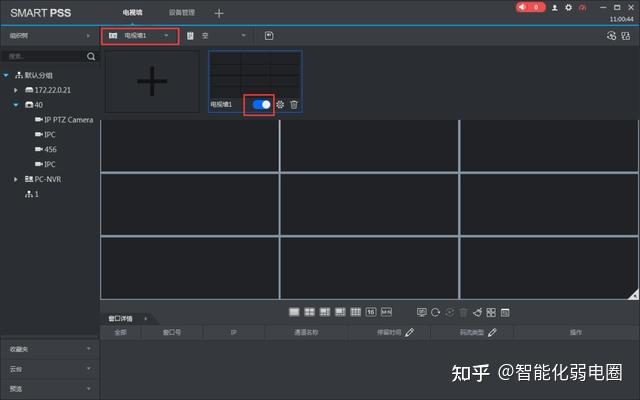Open the 电视墙1 video wall dropdown
640x400 pixels.
pyautogui.click(x=140, y=36)
